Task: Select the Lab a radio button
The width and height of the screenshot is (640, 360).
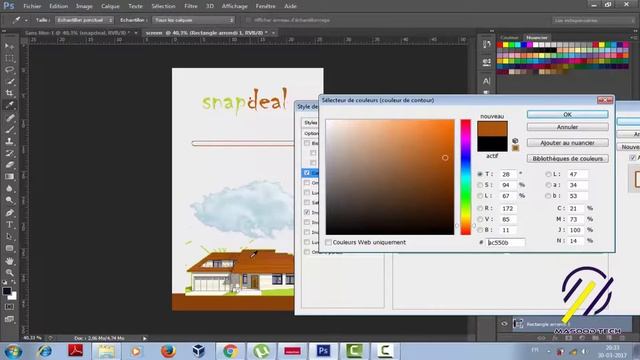Action: click(x=548, y=185)
